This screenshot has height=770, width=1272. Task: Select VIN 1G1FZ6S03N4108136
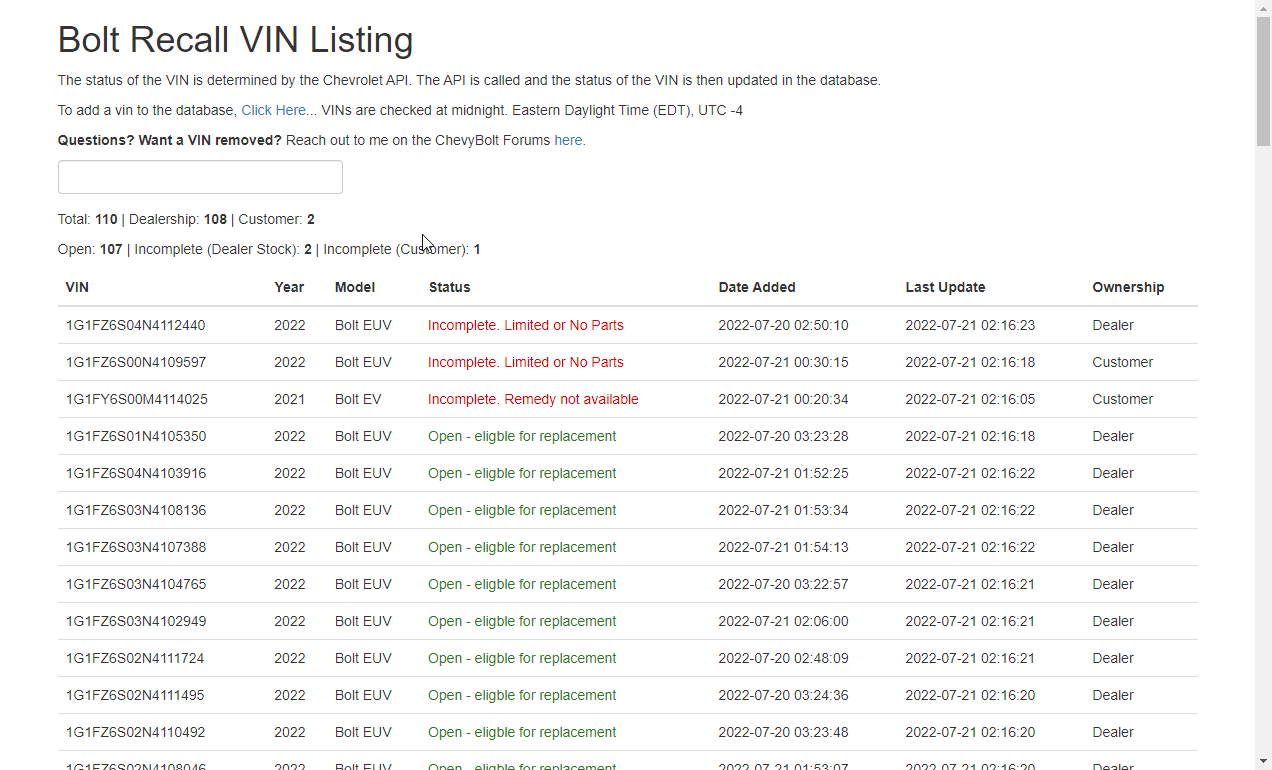click(x=136, y=510)
